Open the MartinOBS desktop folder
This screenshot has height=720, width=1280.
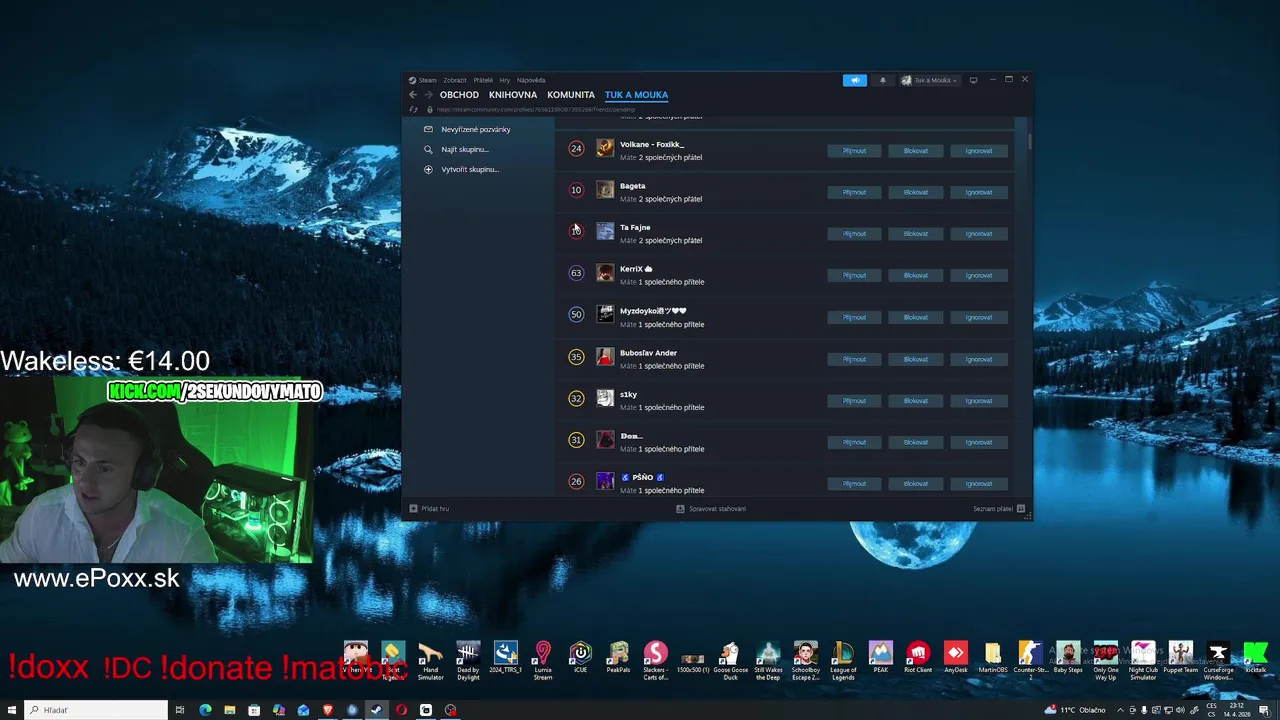(993, 659)
